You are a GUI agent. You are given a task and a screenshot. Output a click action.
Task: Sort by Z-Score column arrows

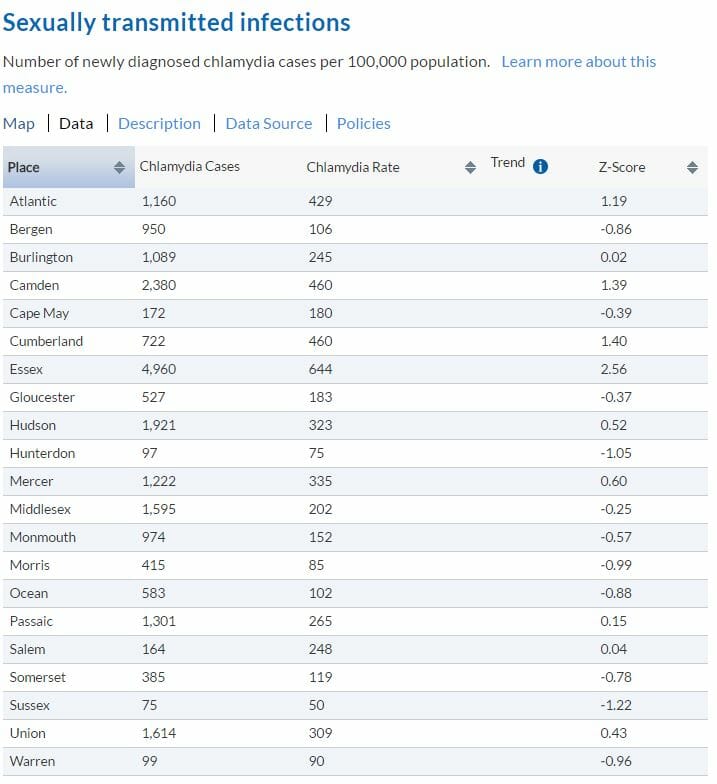tap(692, 168)
